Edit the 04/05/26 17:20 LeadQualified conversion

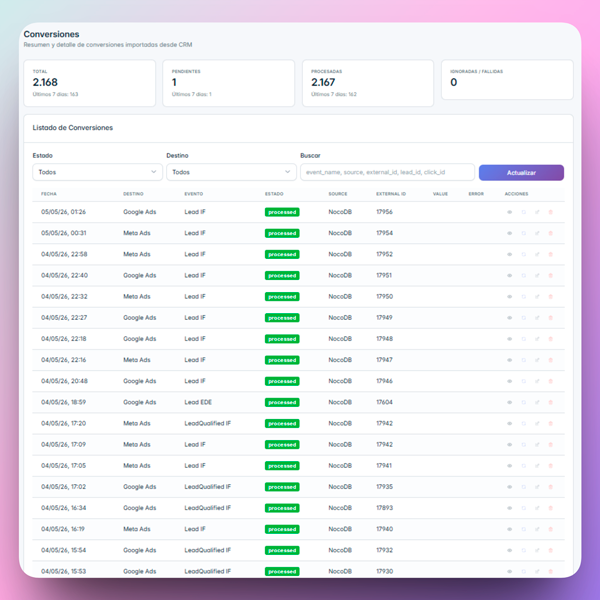pos(537,423)
